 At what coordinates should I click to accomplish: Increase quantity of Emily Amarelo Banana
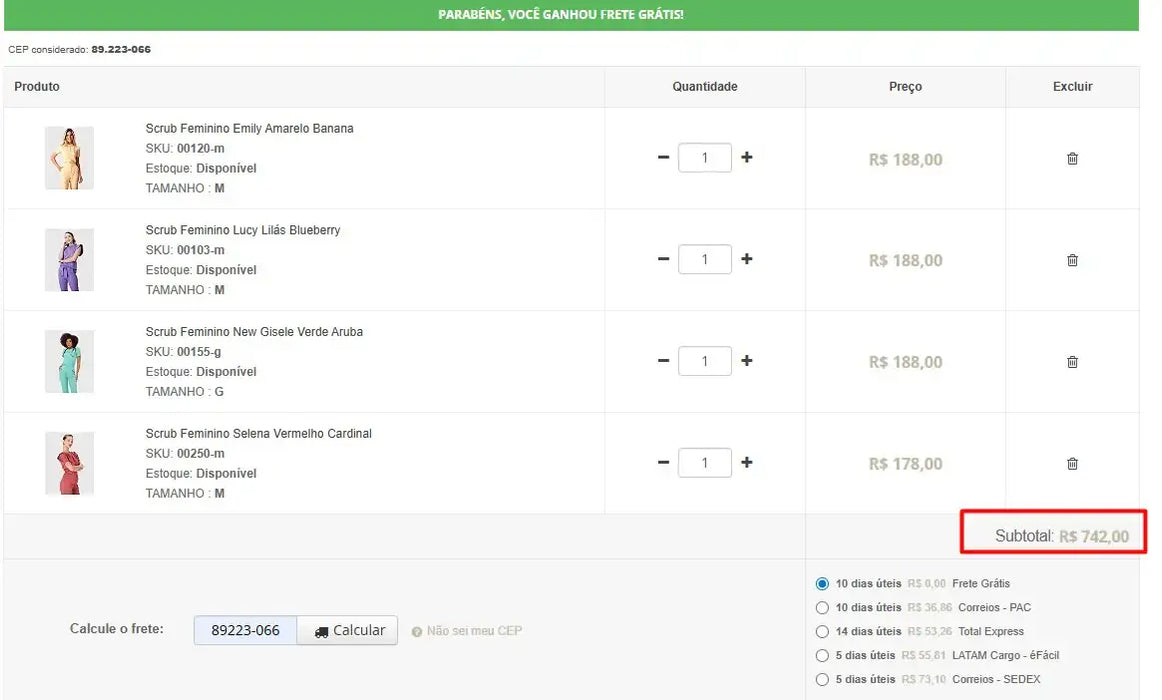pyautogui.click(x=746, y=157)
